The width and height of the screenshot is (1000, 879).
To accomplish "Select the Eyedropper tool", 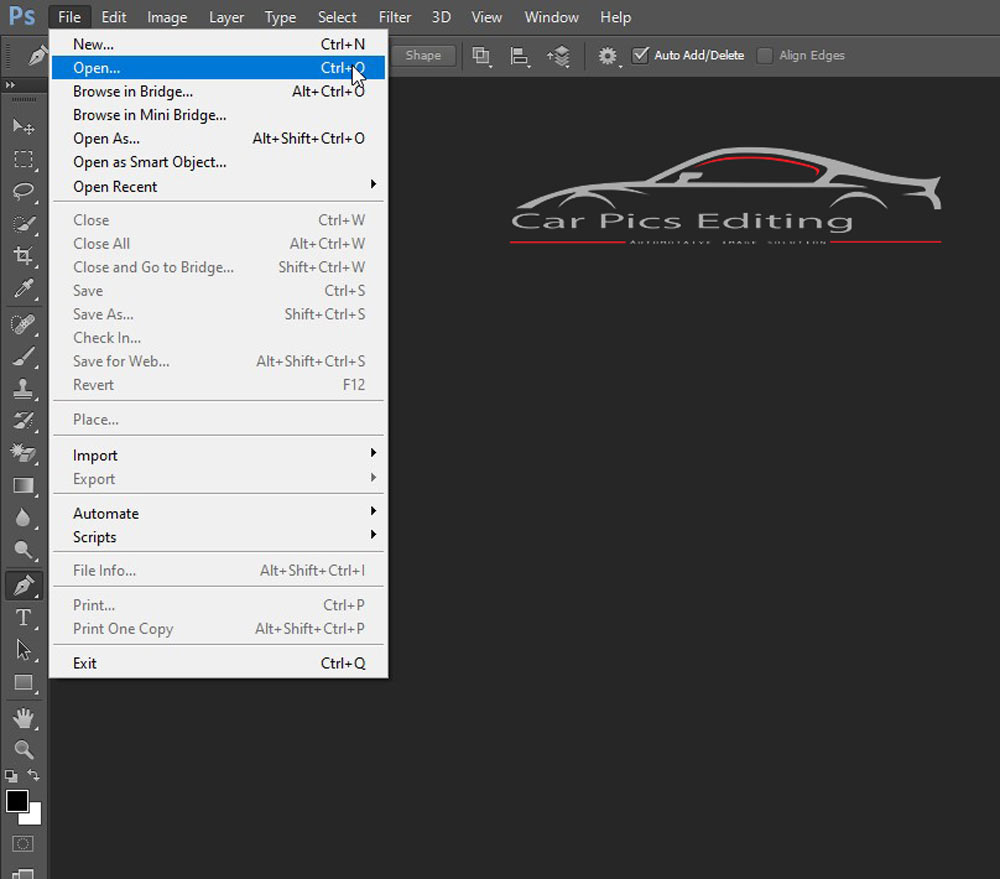I will pyautogui.click(x=24, y=289).
